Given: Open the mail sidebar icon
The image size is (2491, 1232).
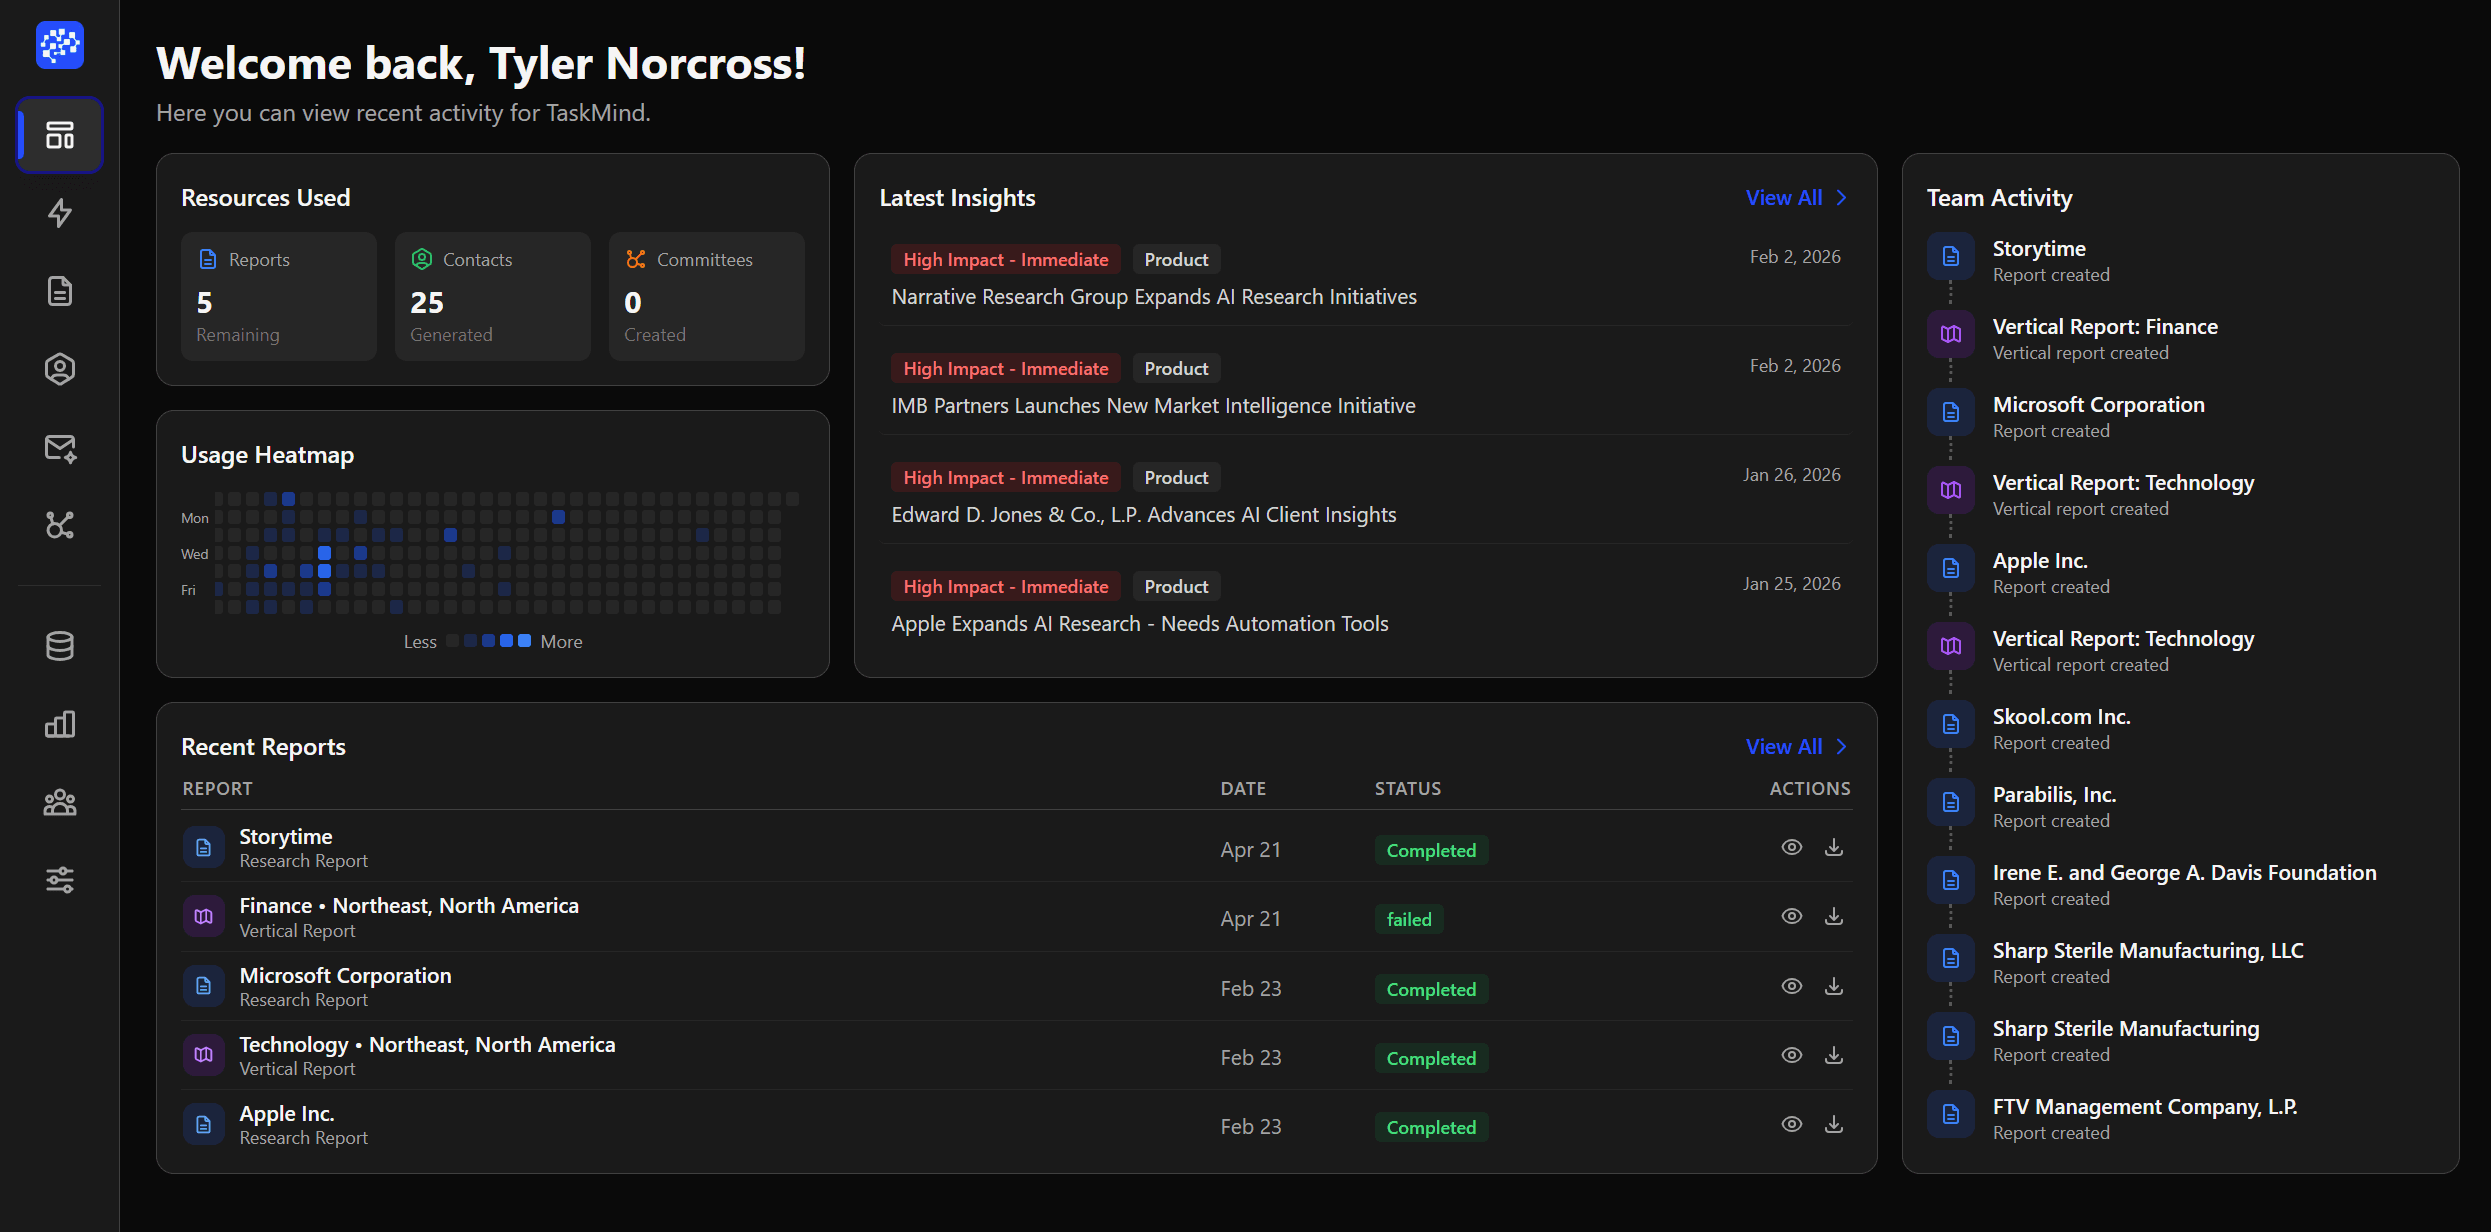Looking at the screenshot, I should (x=60, y=448).
